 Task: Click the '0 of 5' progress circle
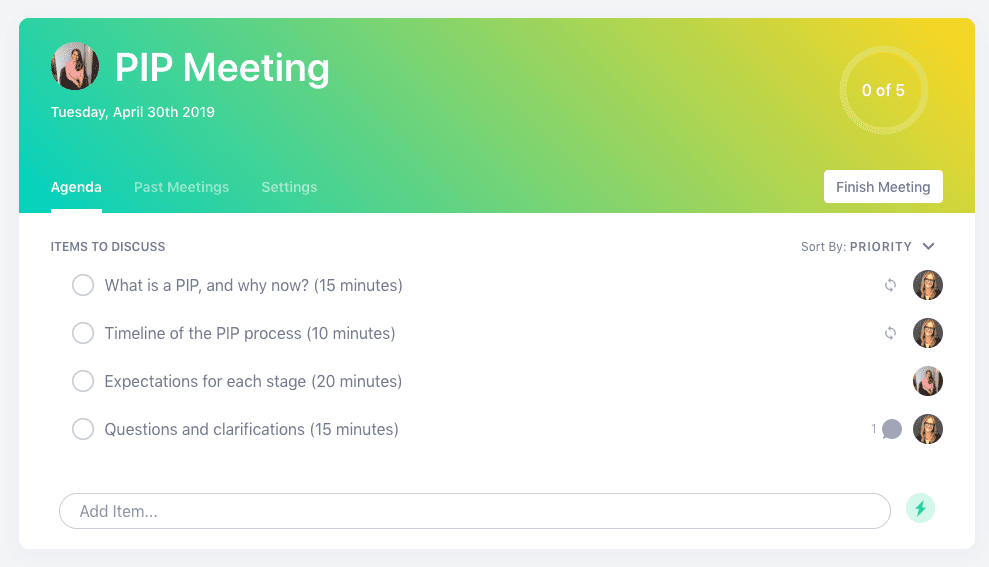[883, 90]
